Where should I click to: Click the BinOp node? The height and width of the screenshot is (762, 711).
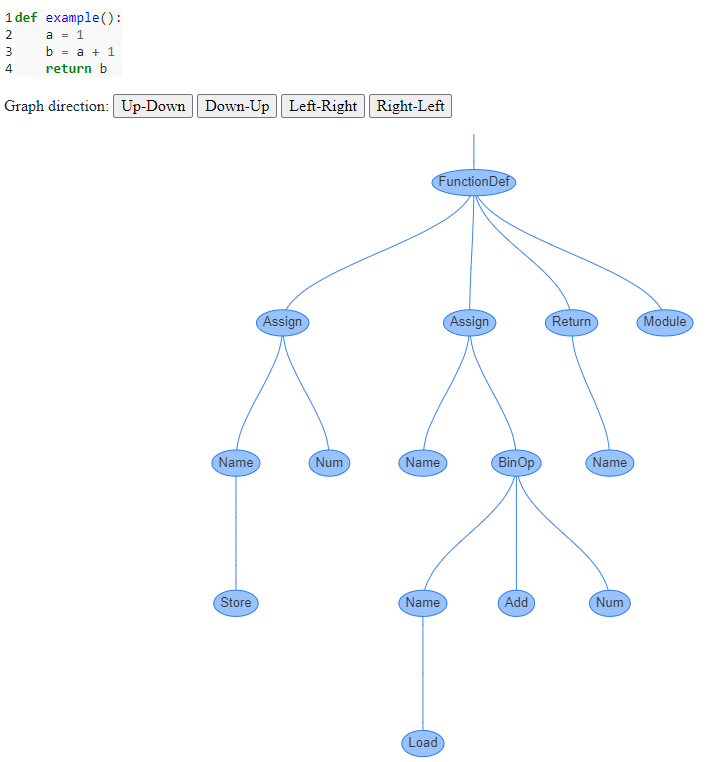516,463
